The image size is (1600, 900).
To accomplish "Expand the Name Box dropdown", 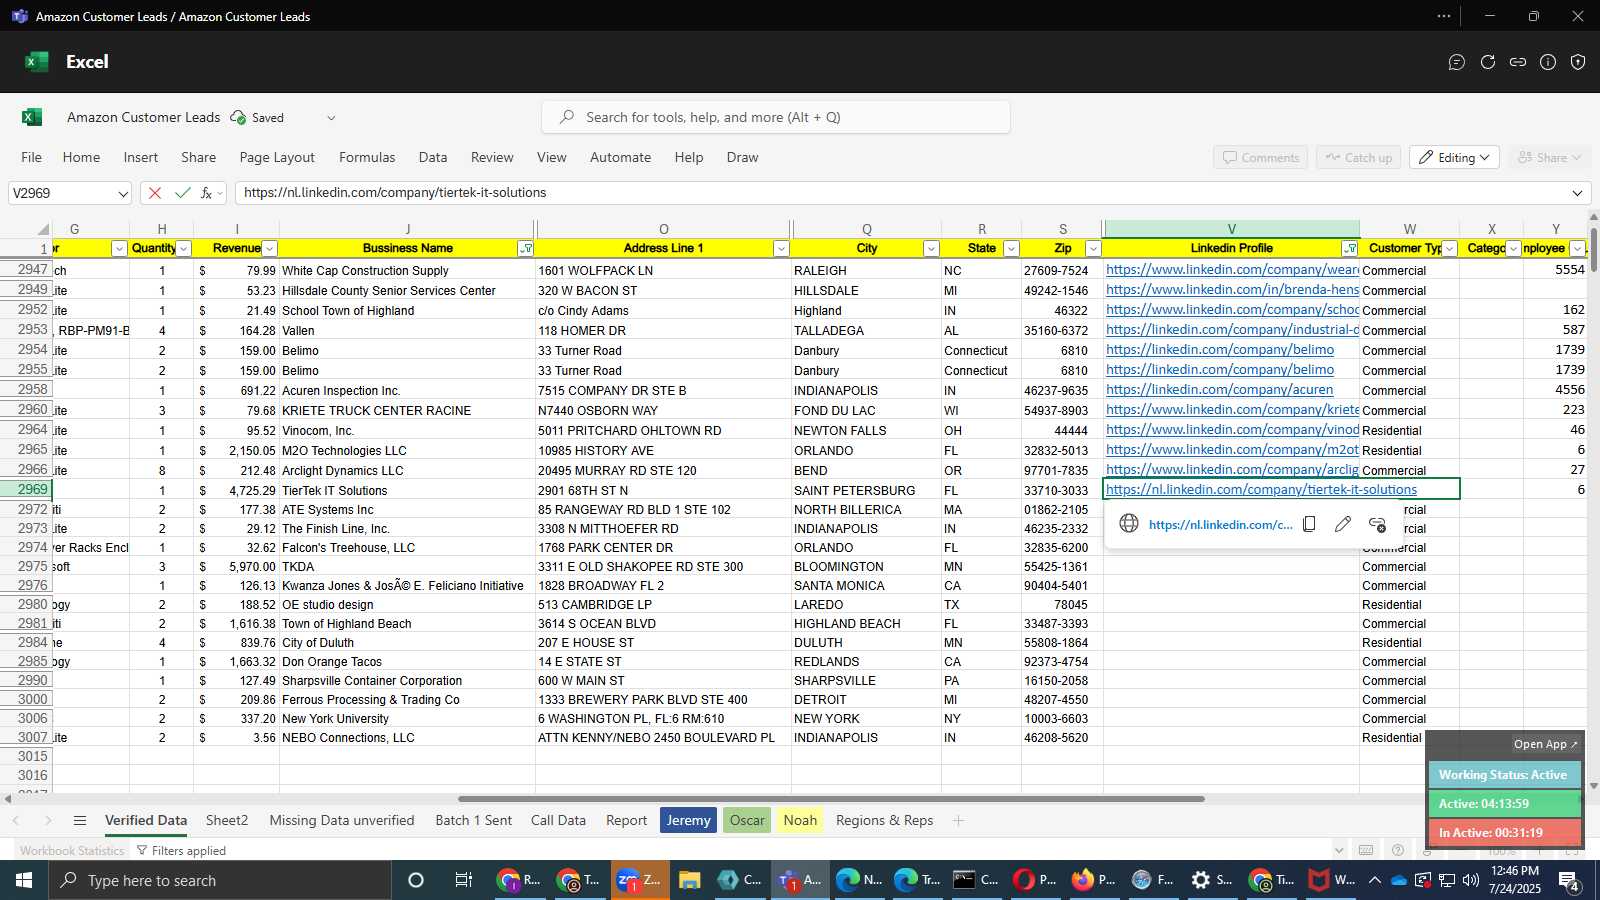I will pos(123,194).
